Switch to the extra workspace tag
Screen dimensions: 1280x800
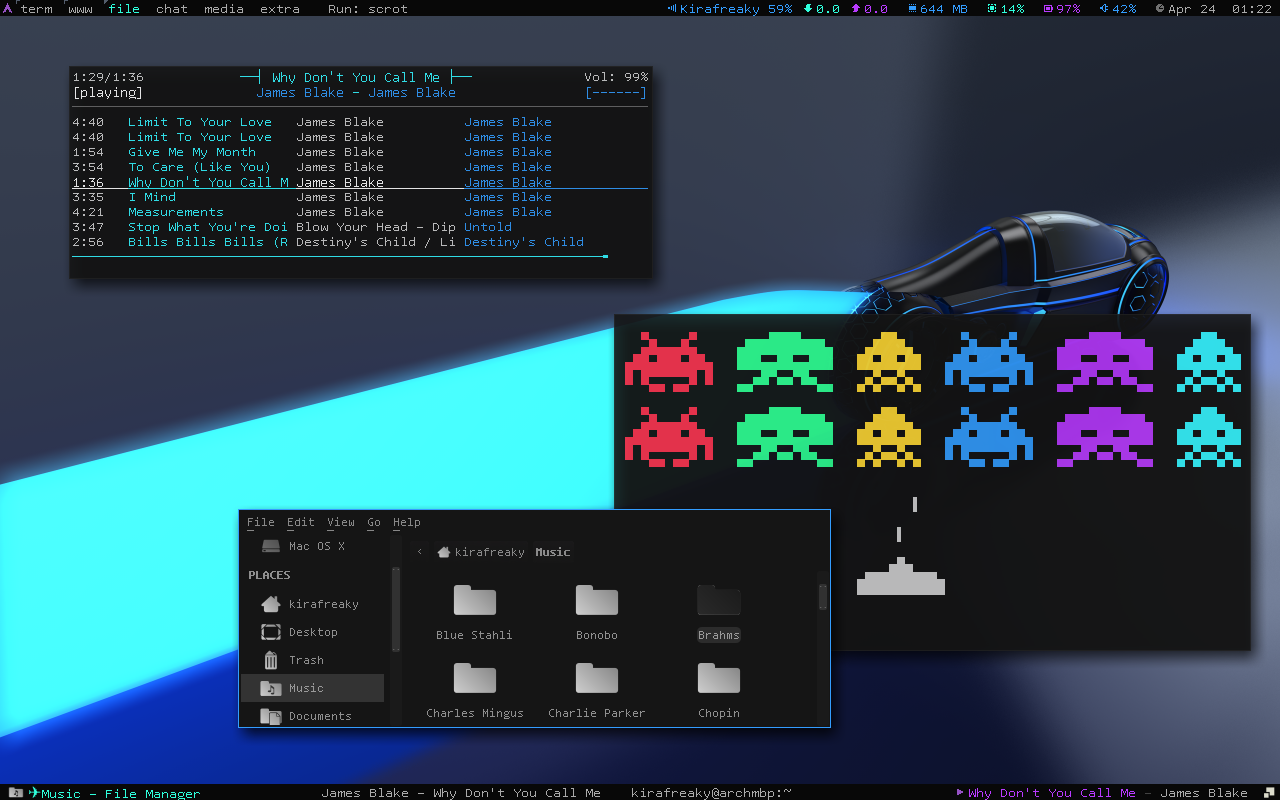280,9
